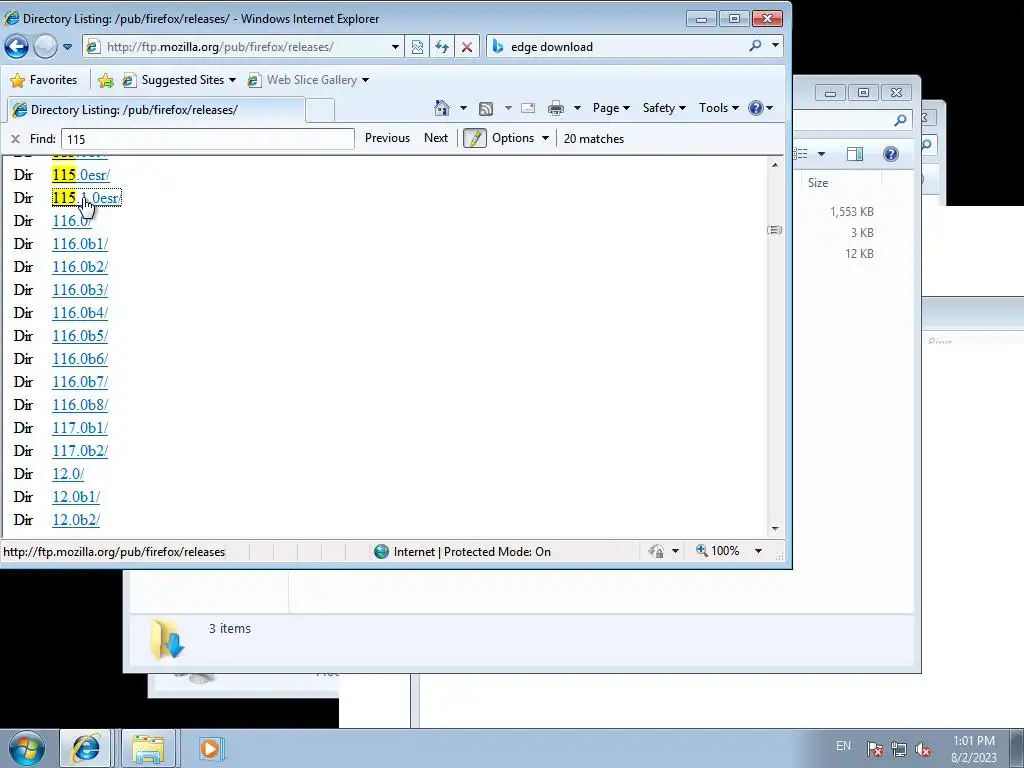Open the 116.0b4/ directory link
The image size is (1024, 768).
(80, 313)
